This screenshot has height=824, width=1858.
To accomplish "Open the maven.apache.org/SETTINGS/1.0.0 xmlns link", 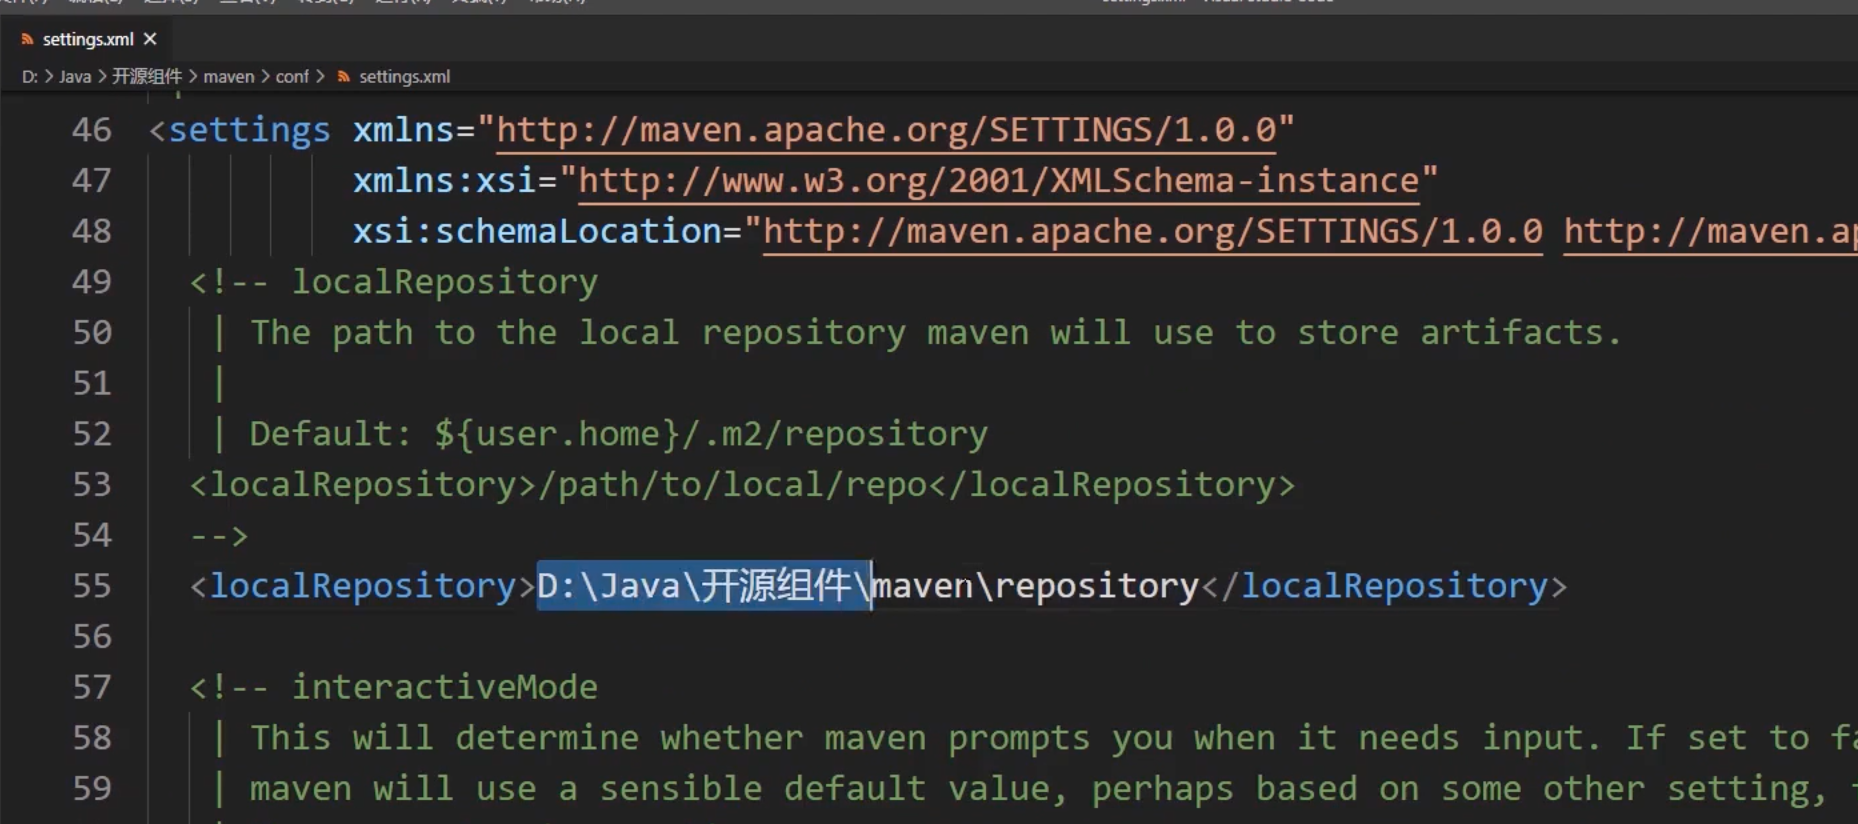I will (886, 130).
